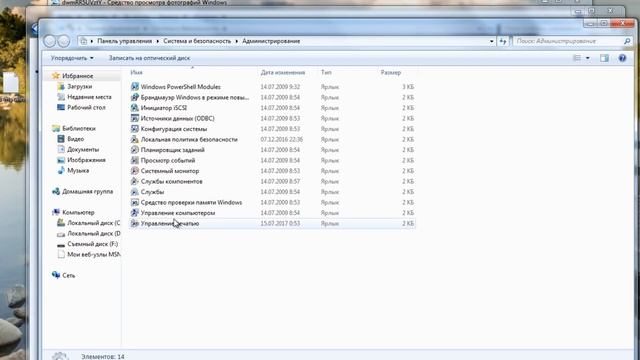Click Записать на оптический диск button
Screen dimensions: 640x360
point(149,58)
